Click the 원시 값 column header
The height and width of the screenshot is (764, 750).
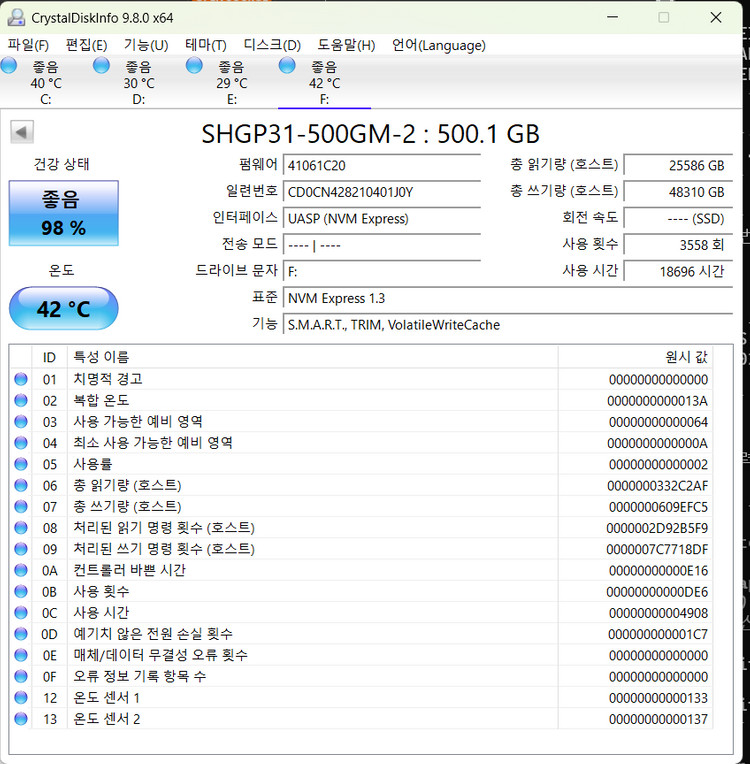(x=635, y=358)
